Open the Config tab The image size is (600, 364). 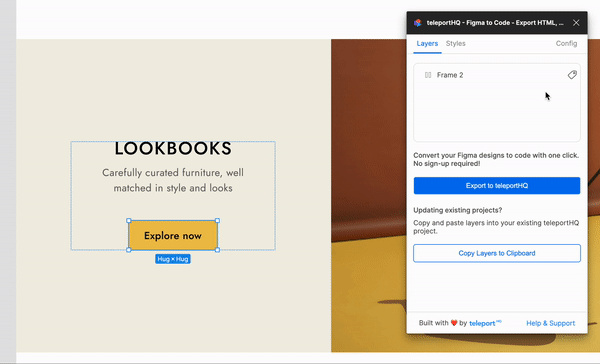tap(566, 44)
